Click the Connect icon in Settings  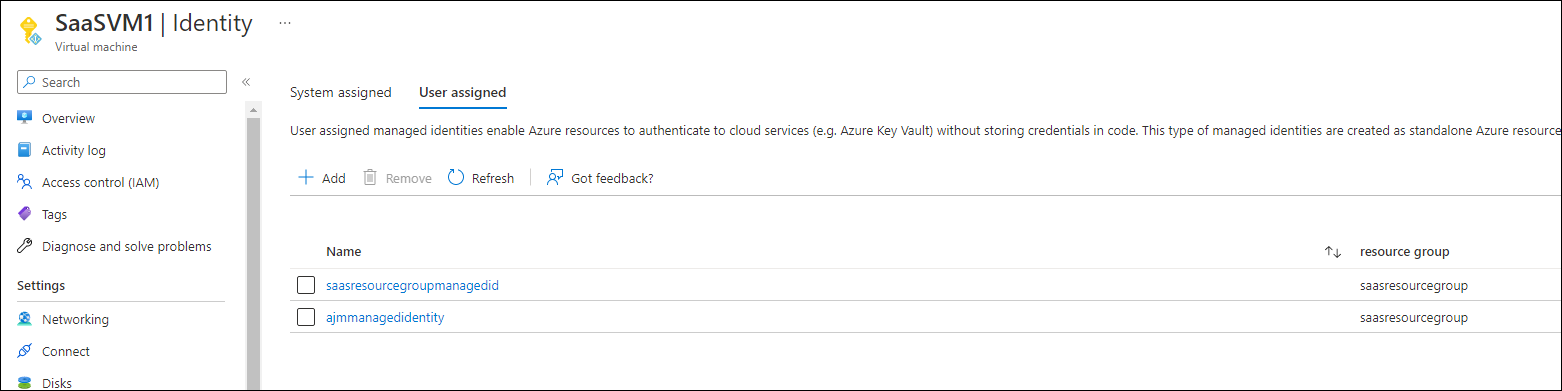25,351
